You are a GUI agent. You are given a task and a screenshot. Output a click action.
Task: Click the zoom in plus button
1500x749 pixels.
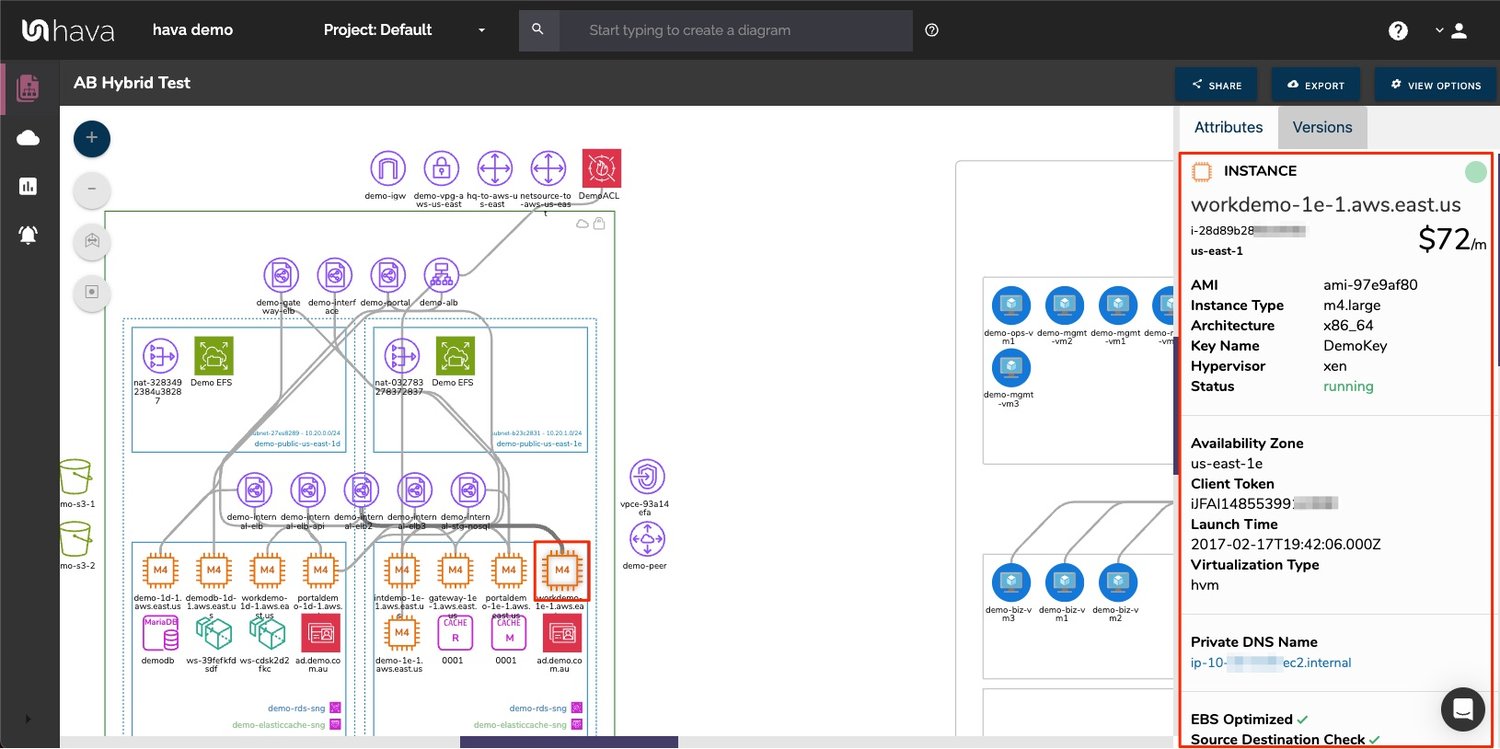pos(92,138)
